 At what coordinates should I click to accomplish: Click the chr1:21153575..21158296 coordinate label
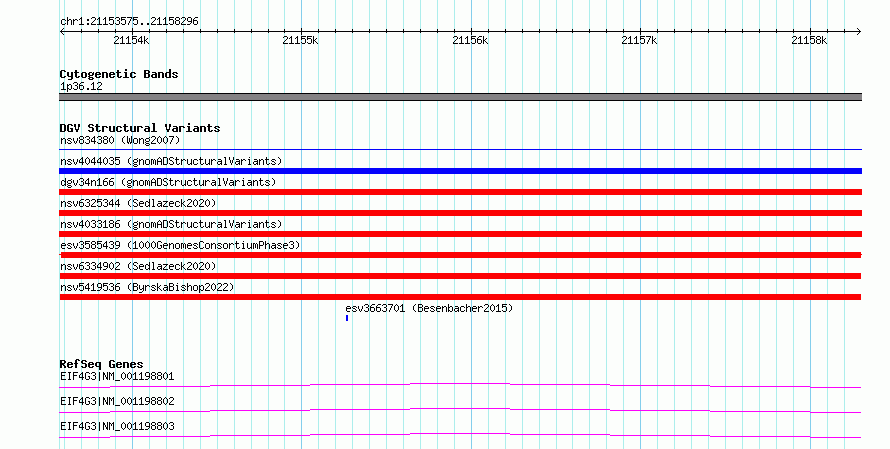(129, 21)
